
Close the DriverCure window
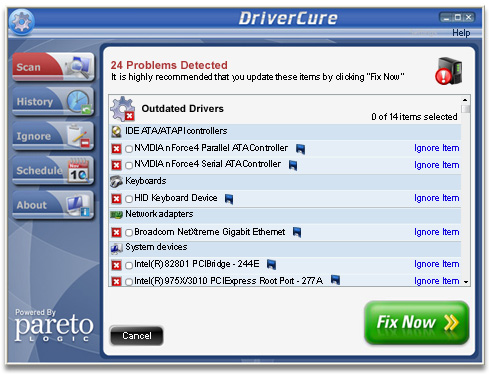coord(469,17)
